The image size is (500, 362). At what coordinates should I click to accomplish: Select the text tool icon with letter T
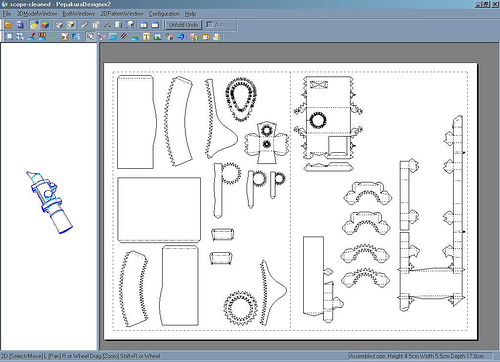[146, 37]
